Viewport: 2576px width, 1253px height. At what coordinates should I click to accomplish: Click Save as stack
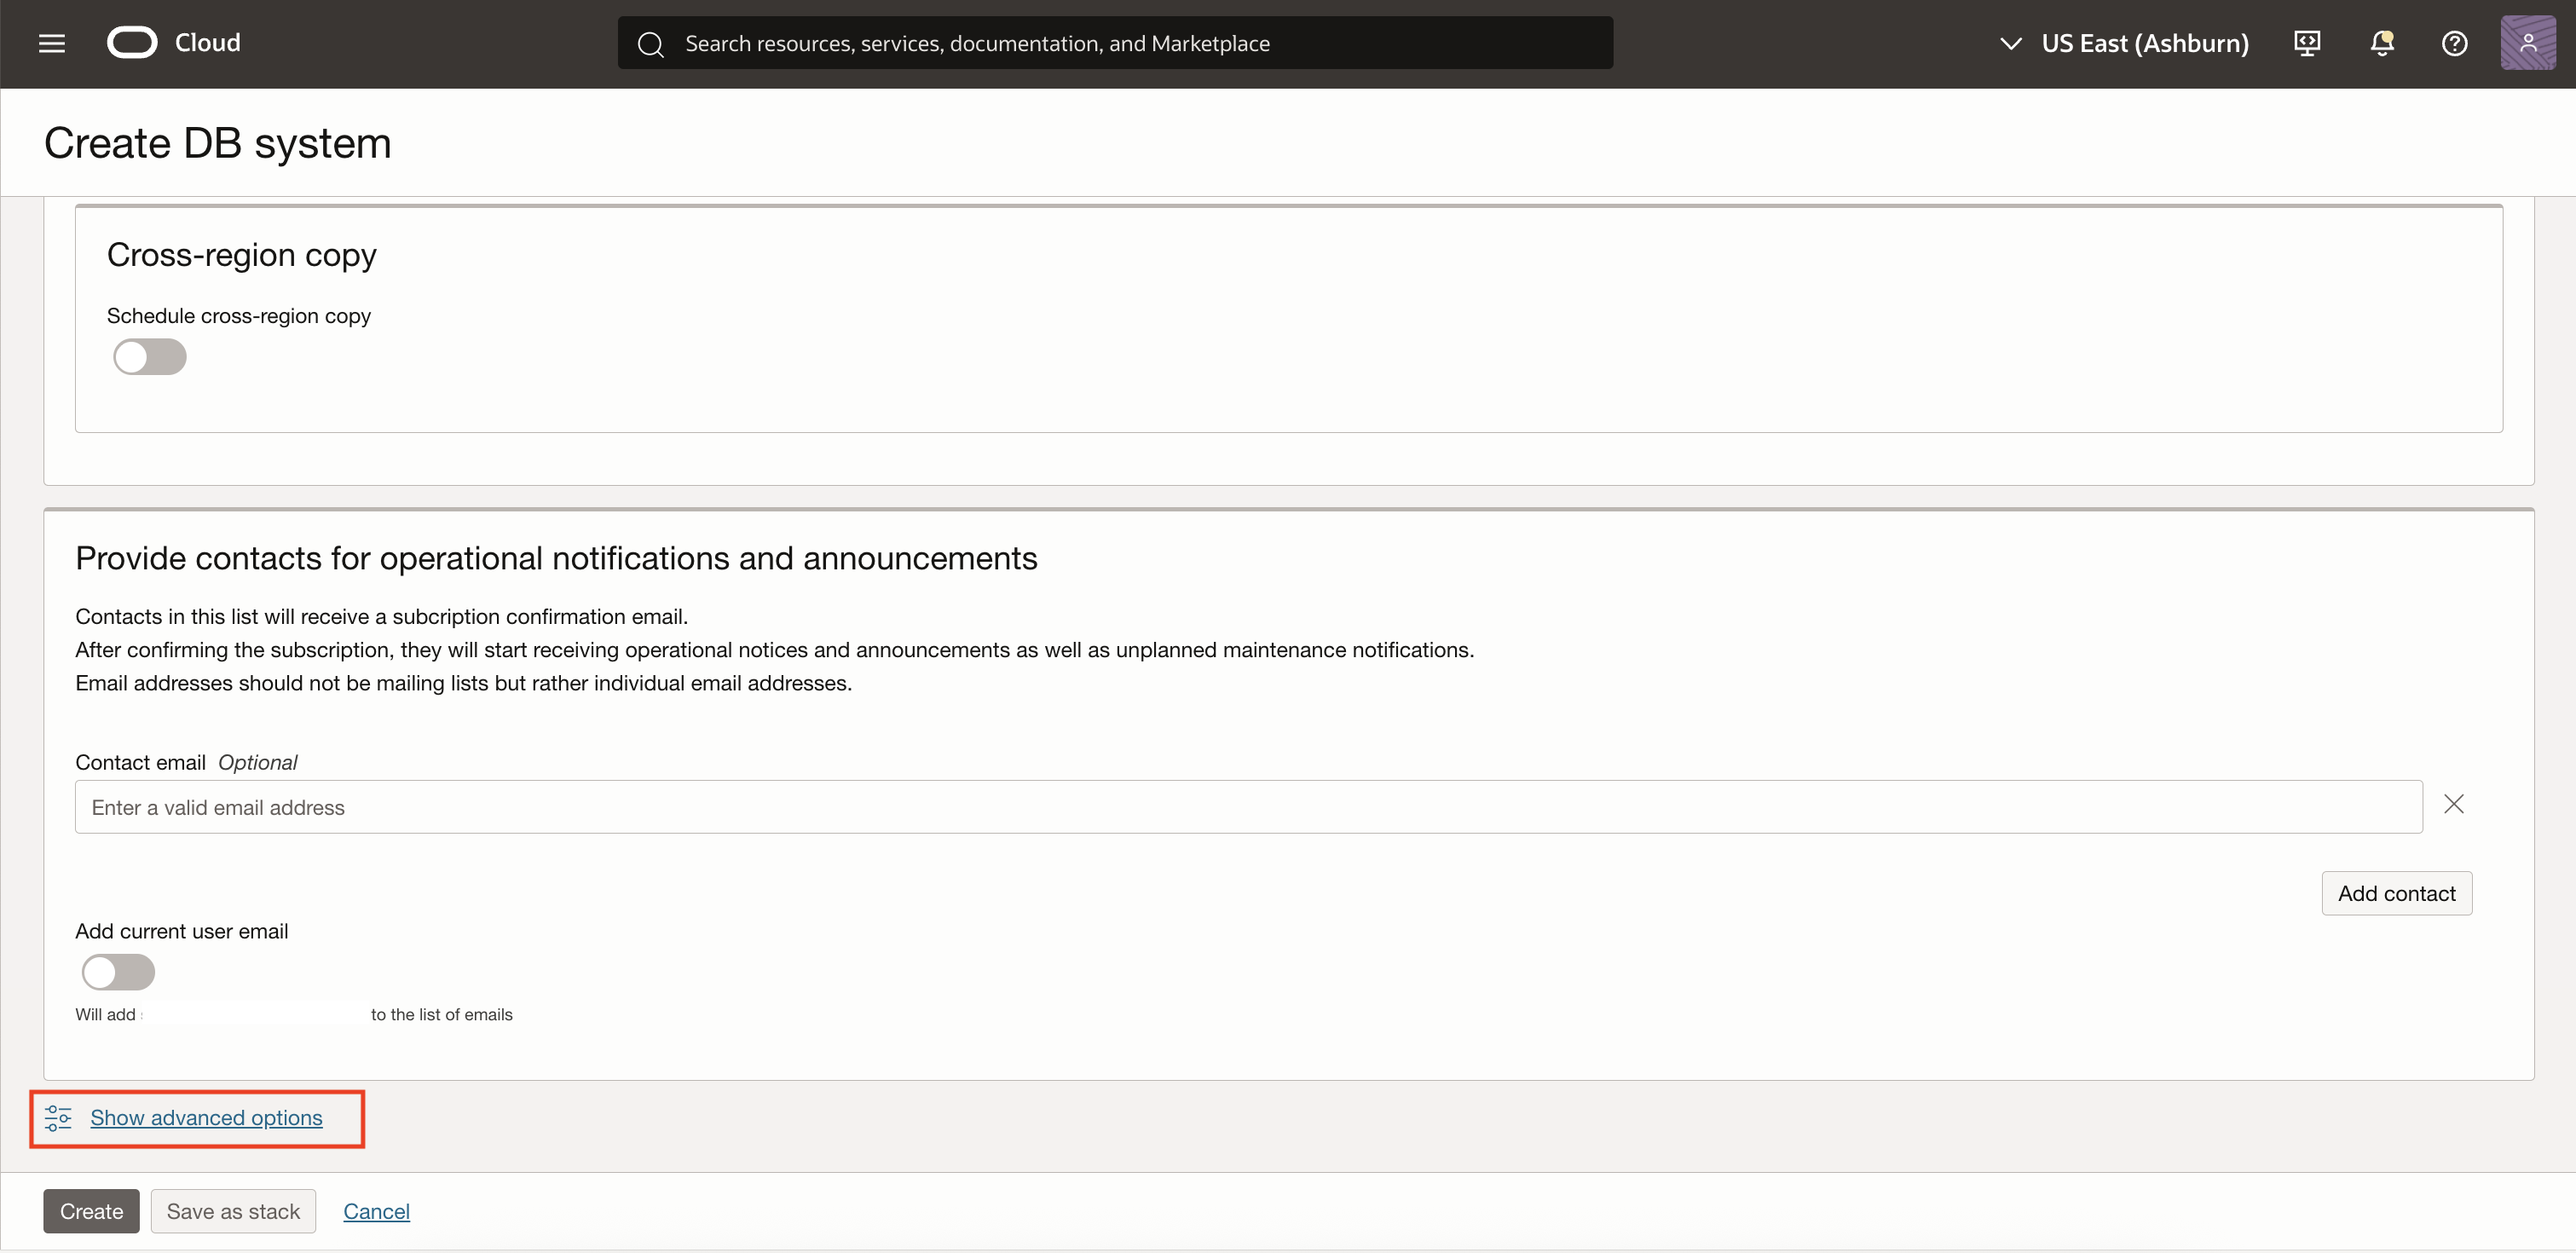(x=233, y=1210)
